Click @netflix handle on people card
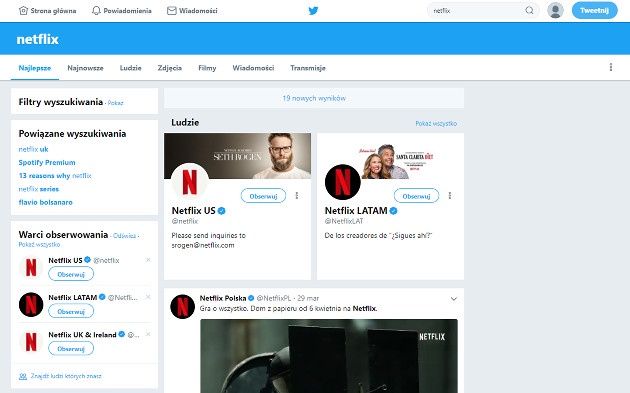 point(185,221)
